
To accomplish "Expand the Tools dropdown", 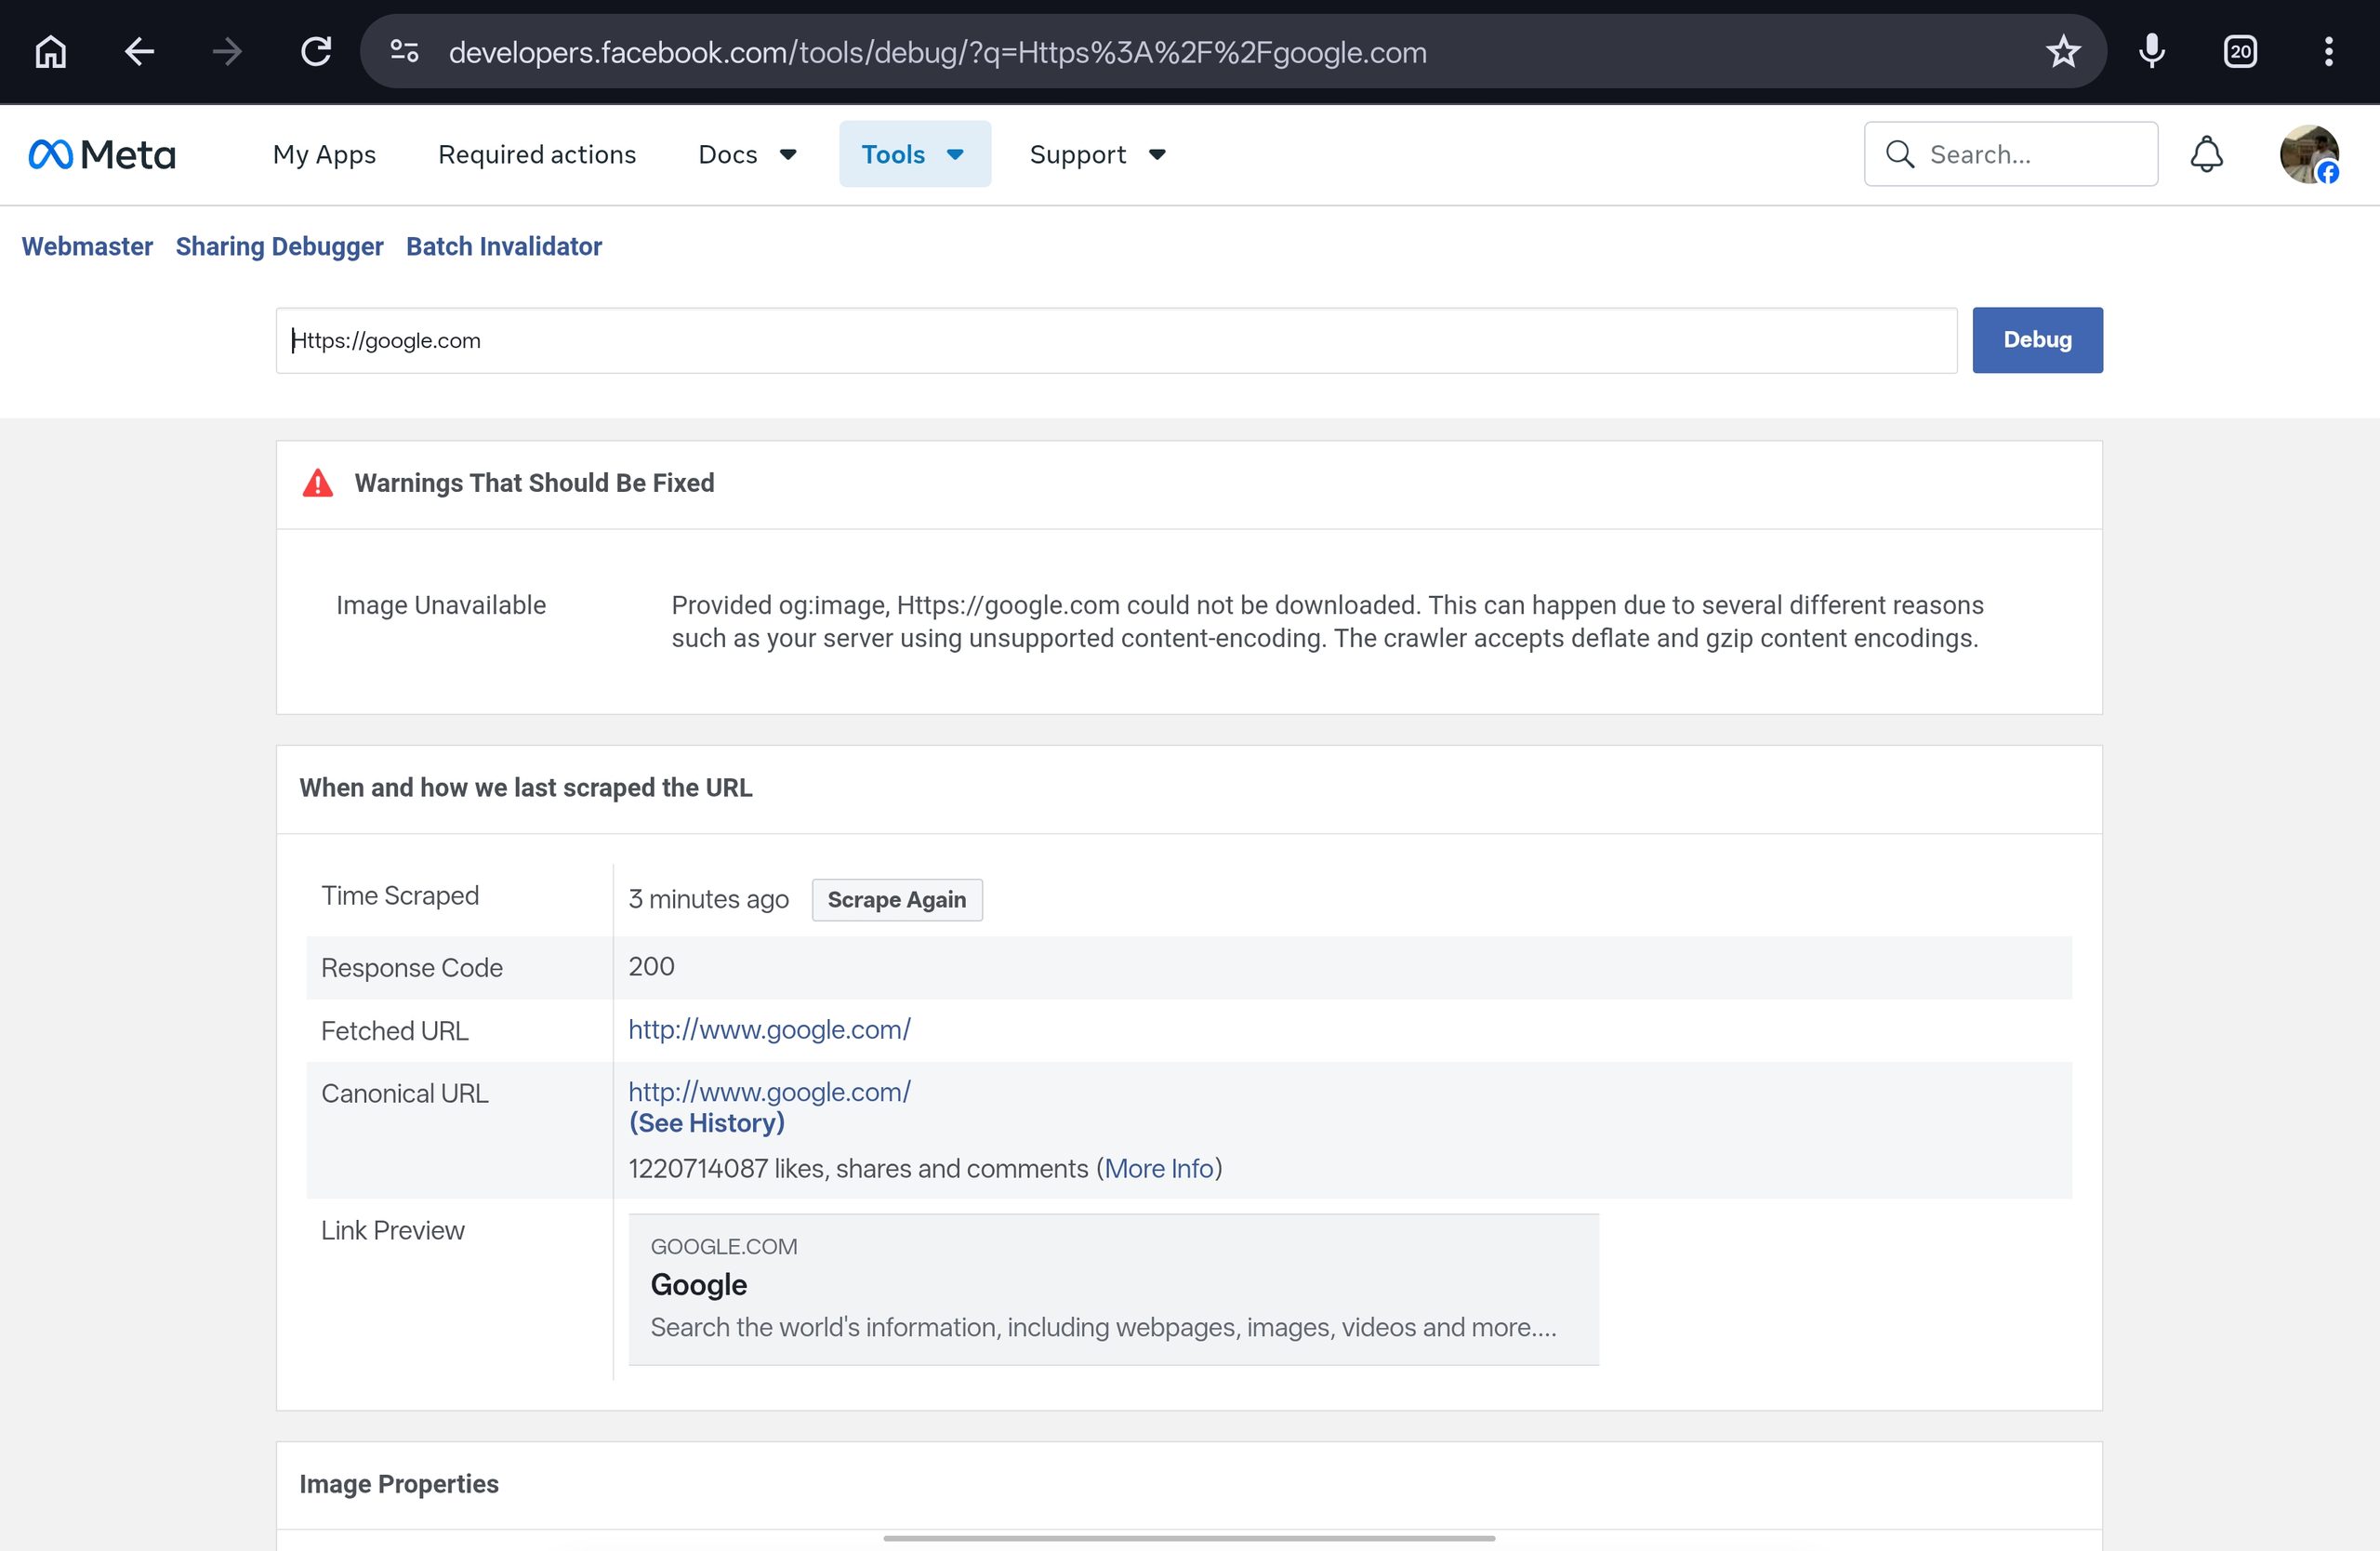I will [x=914, y=154].
